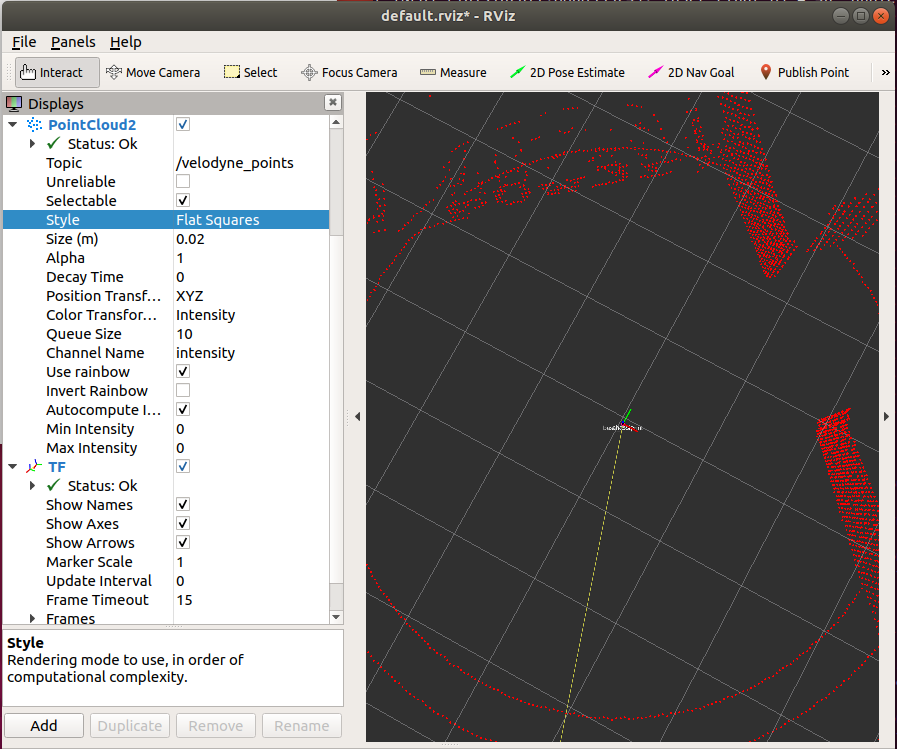Enable the Unreliable checkbox
Image resolution: width=897 pixels, height=749 pixels.
click(183, 182)
